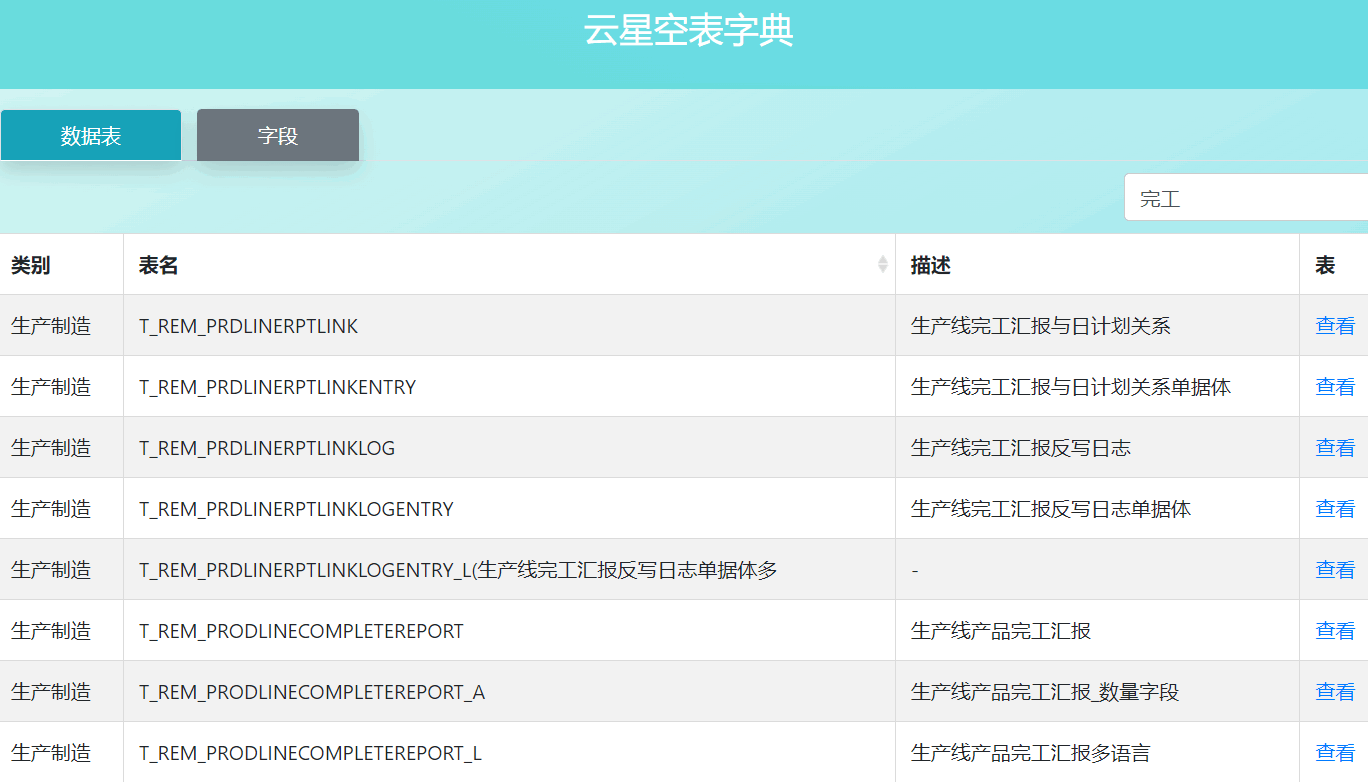View T_REM_PRODLINECOMPLETEREPORT_L via its 查看 link
This screenshot has height=782, width=1368.
pyautogui.click(x=1335, y=753)
